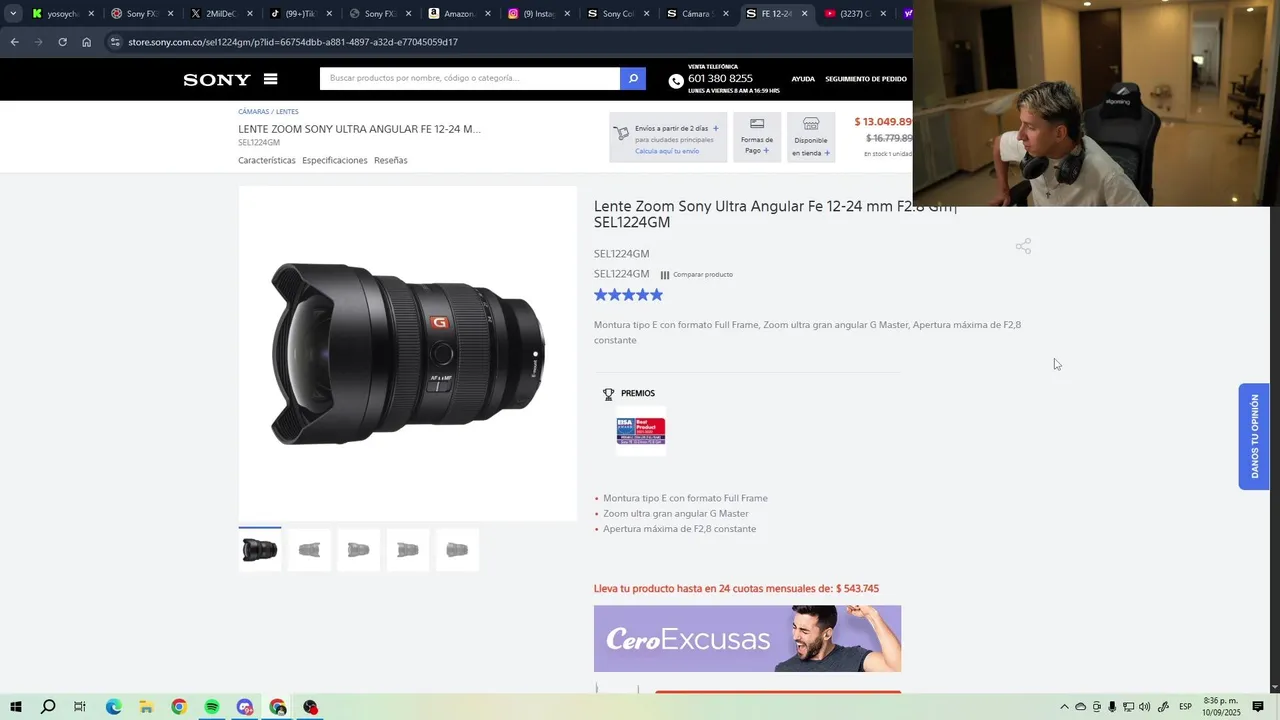Switch to the (99+) TikTok browser tab

click(300, 14)
